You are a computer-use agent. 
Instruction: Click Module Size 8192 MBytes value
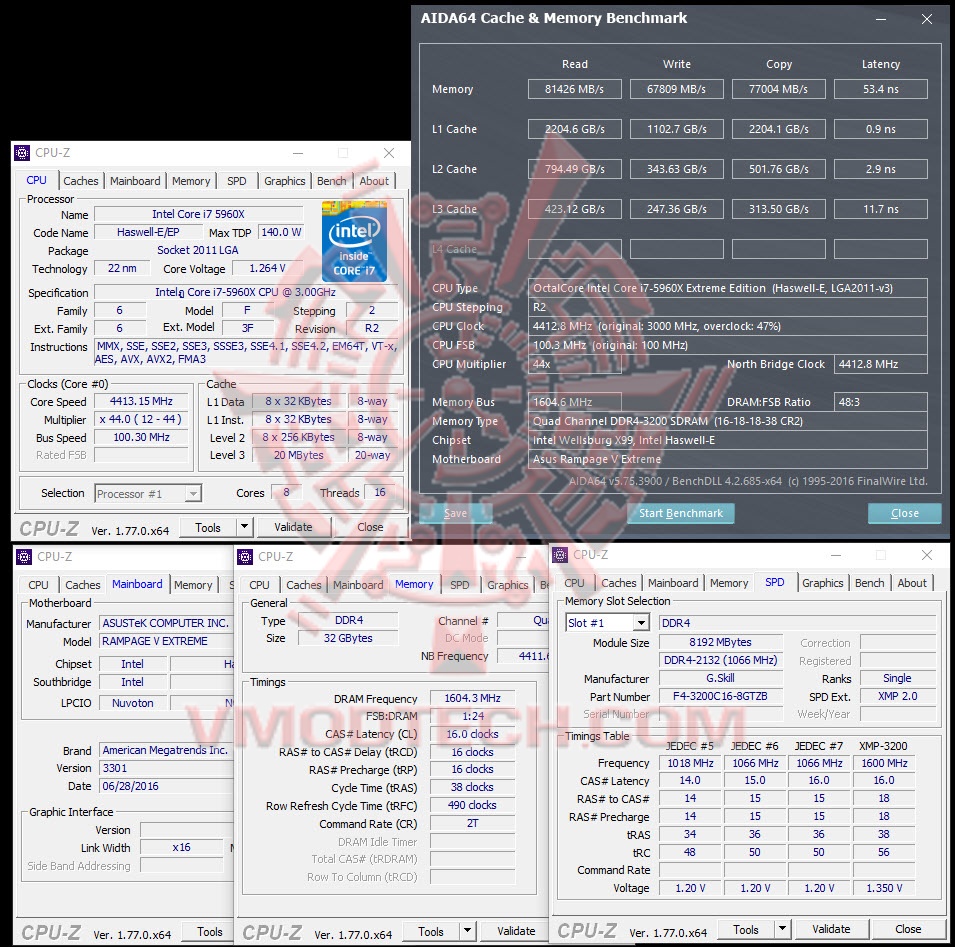click(x=721, y=642)
